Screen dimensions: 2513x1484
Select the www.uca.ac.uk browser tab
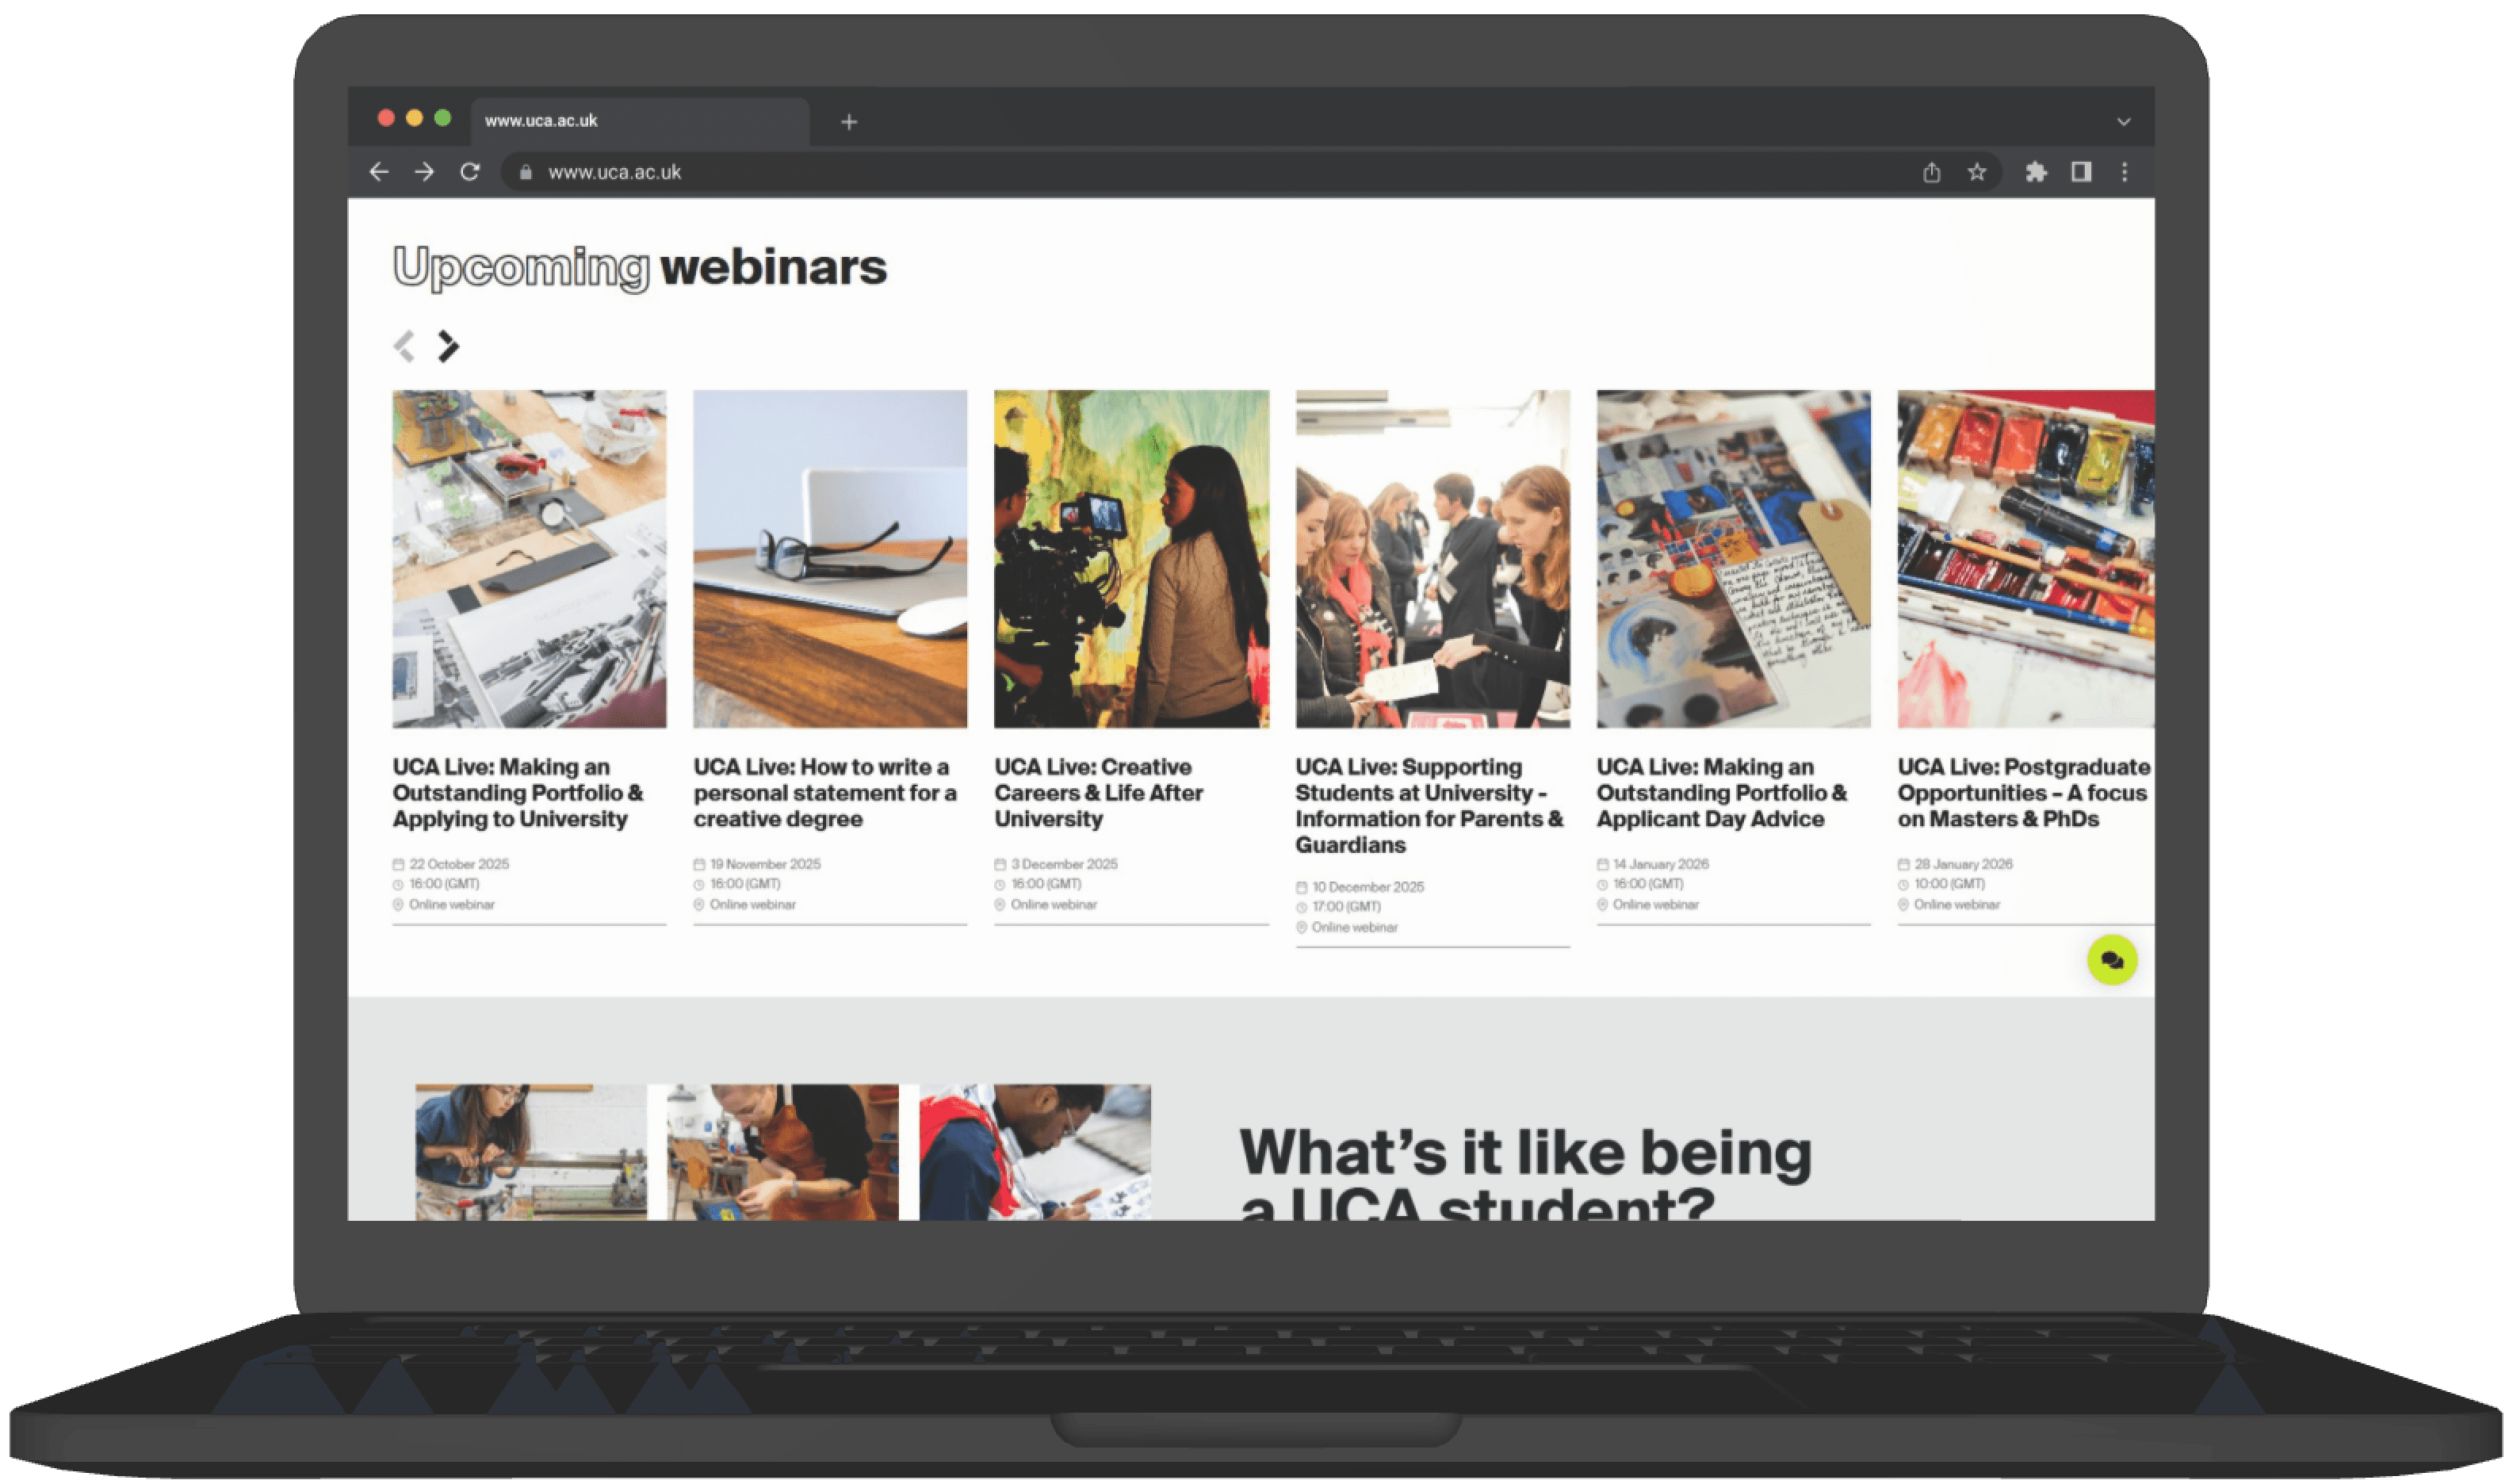coord(640,121)
